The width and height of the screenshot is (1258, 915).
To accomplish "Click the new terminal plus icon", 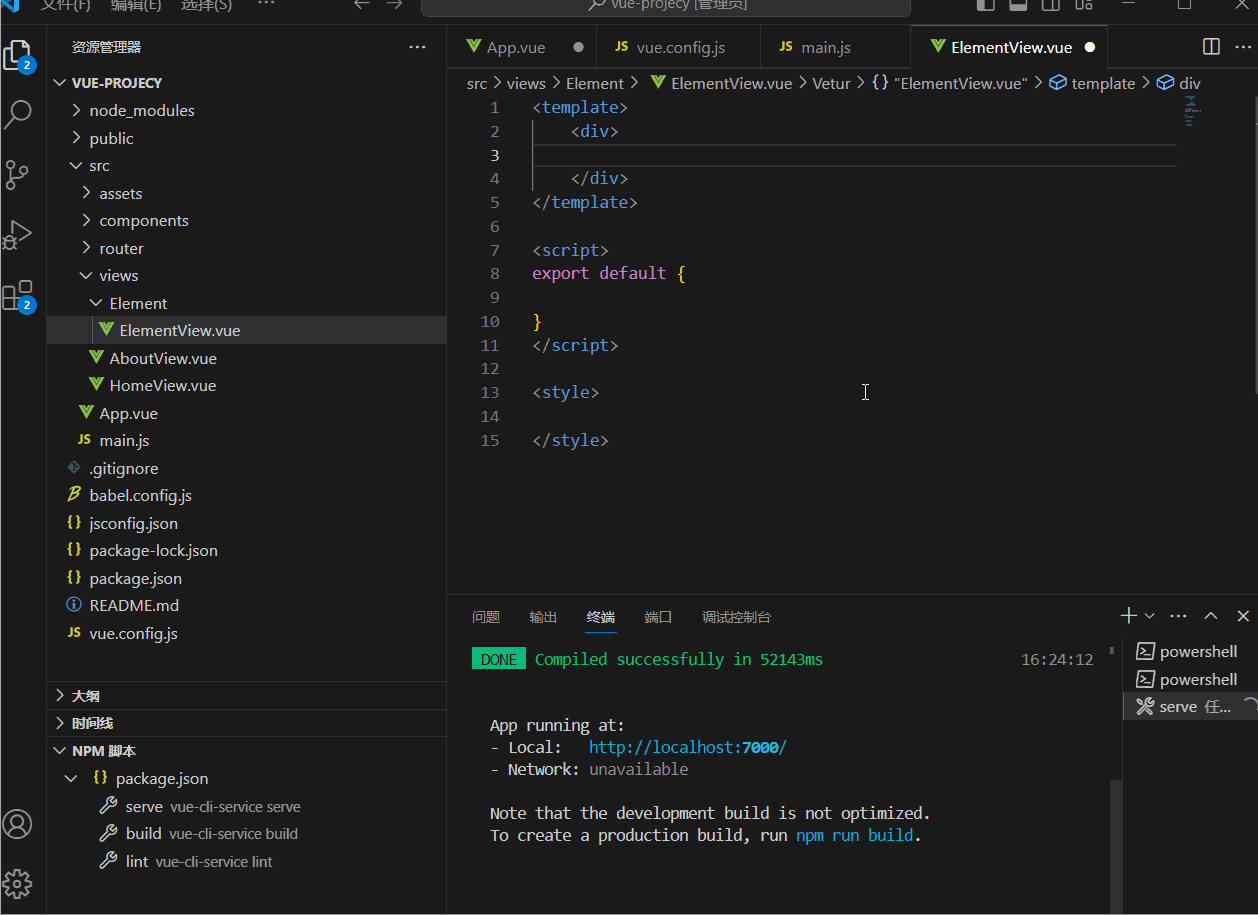I will pos(1128,616).
